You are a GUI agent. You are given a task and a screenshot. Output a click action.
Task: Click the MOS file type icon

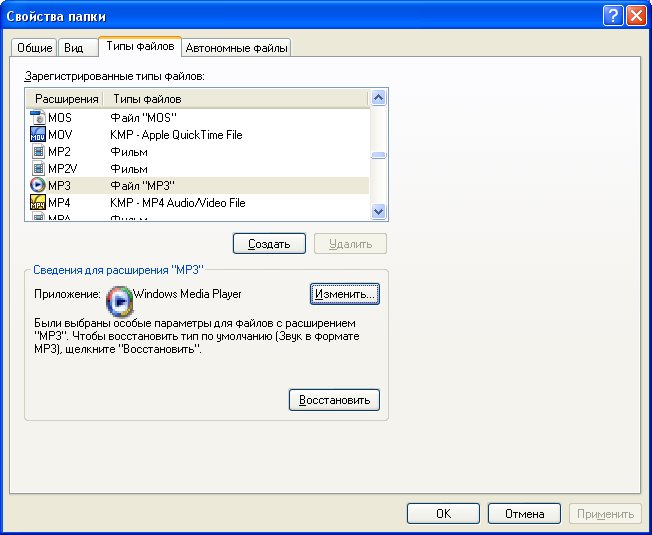39,118
